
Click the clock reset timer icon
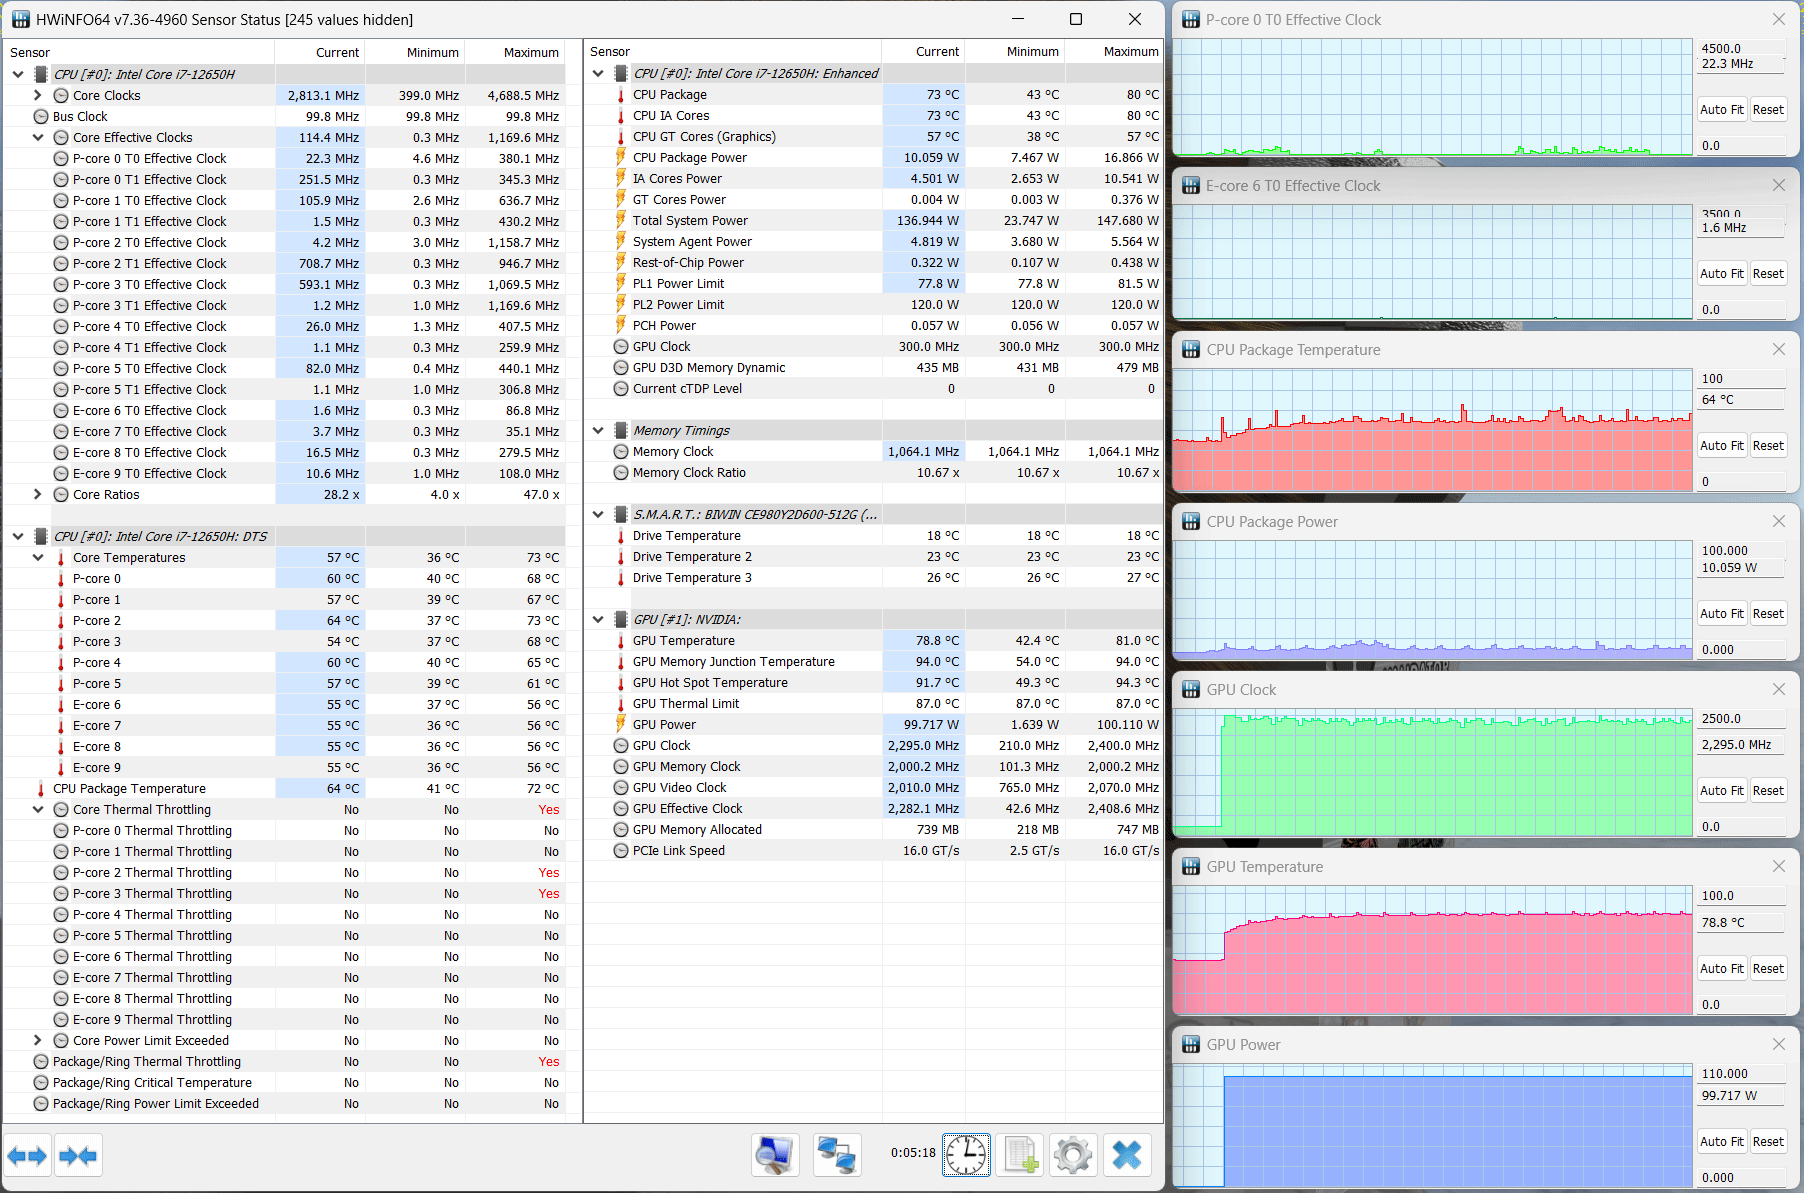click(x=966, y=1155)
